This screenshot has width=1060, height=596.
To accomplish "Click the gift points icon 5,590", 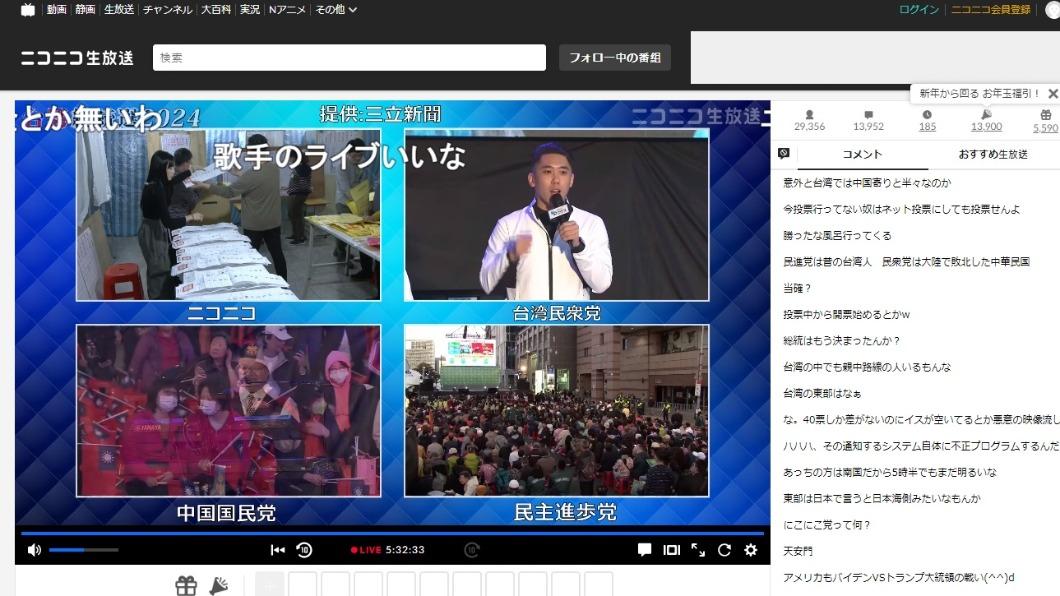I will [1046, 115].
